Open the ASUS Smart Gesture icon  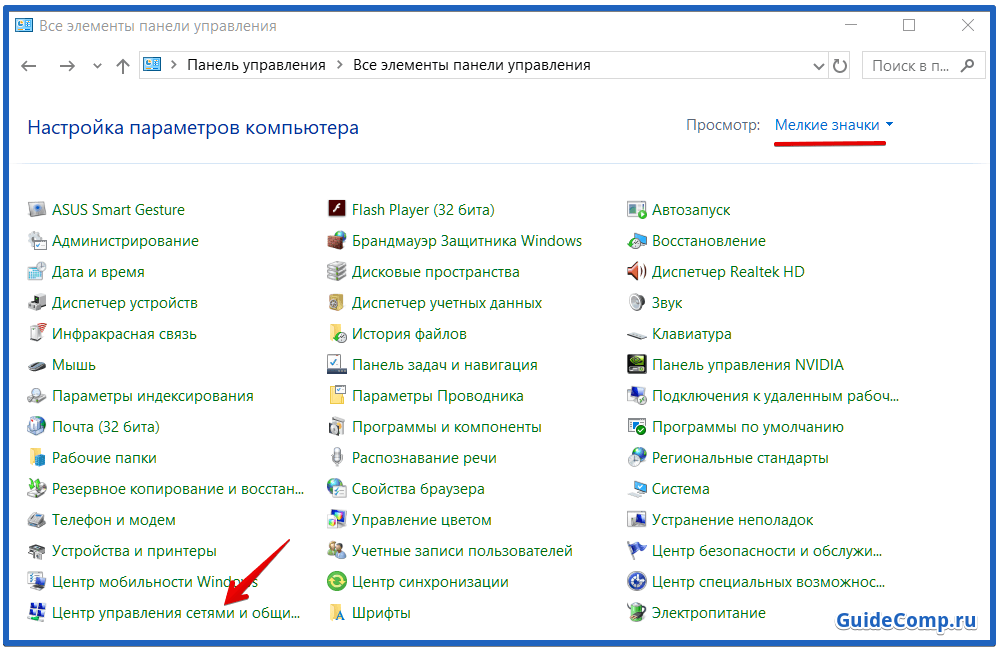click(x=37, y=209)
